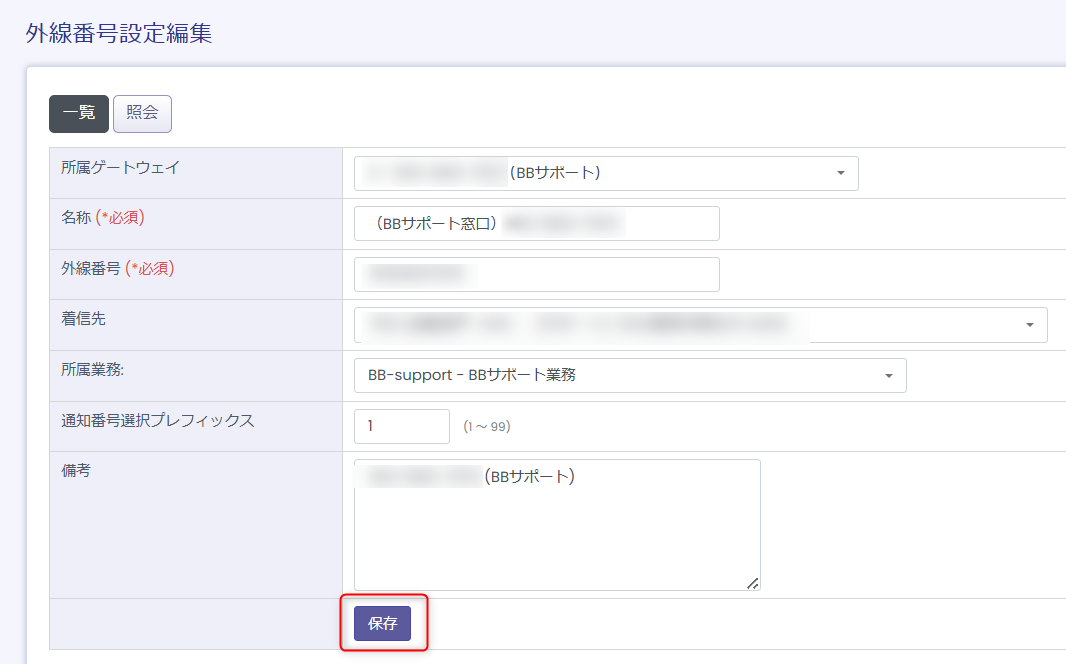Viewport: 1066px width, 664px height.
Task: Focus the 名称 text field
Action: tap(537, 224)
